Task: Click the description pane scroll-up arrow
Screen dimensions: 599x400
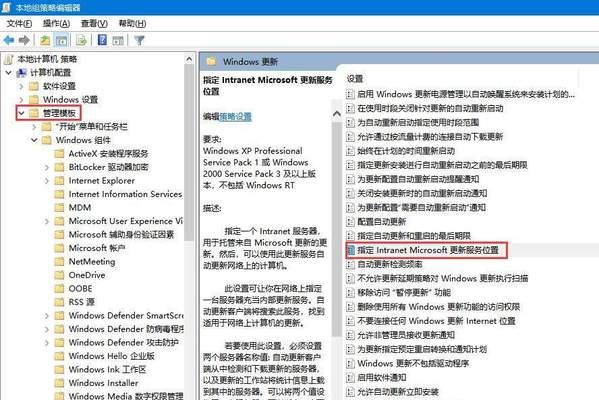Action: [337, 114]
